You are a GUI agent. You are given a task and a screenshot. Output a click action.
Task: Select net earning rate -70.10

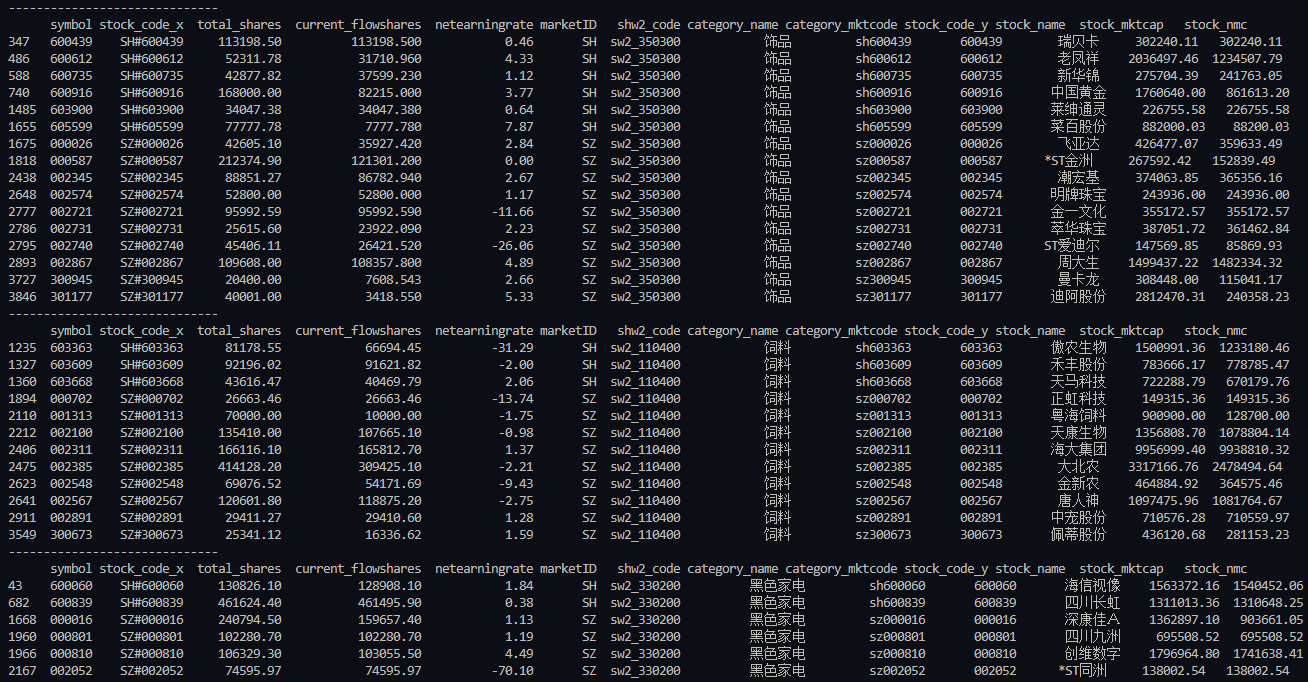[x=513, y=671]
